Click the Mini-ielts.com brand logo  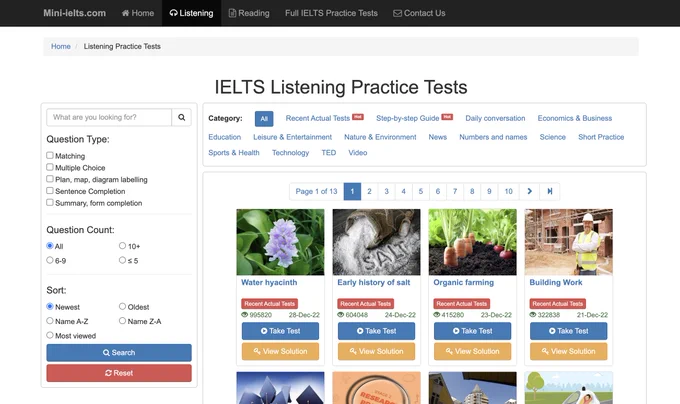pyautogui.click(x=75, y=13)
